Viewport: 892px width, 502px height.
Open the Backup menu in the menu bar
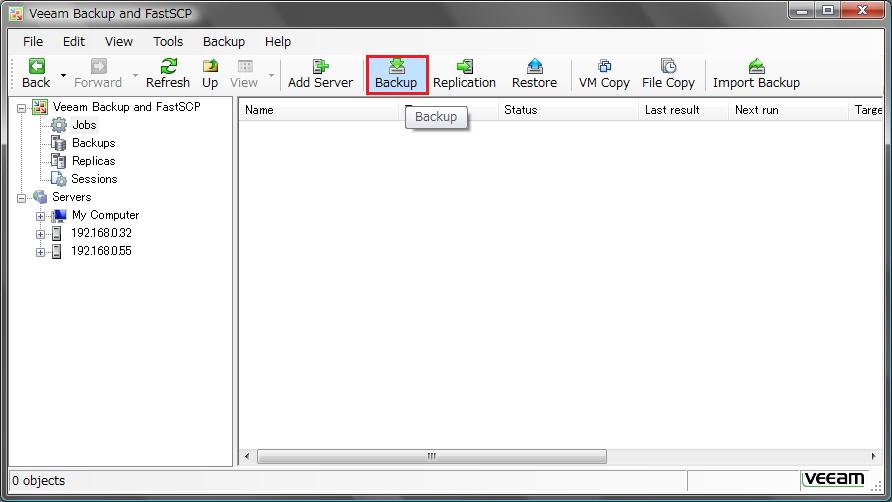224,42
